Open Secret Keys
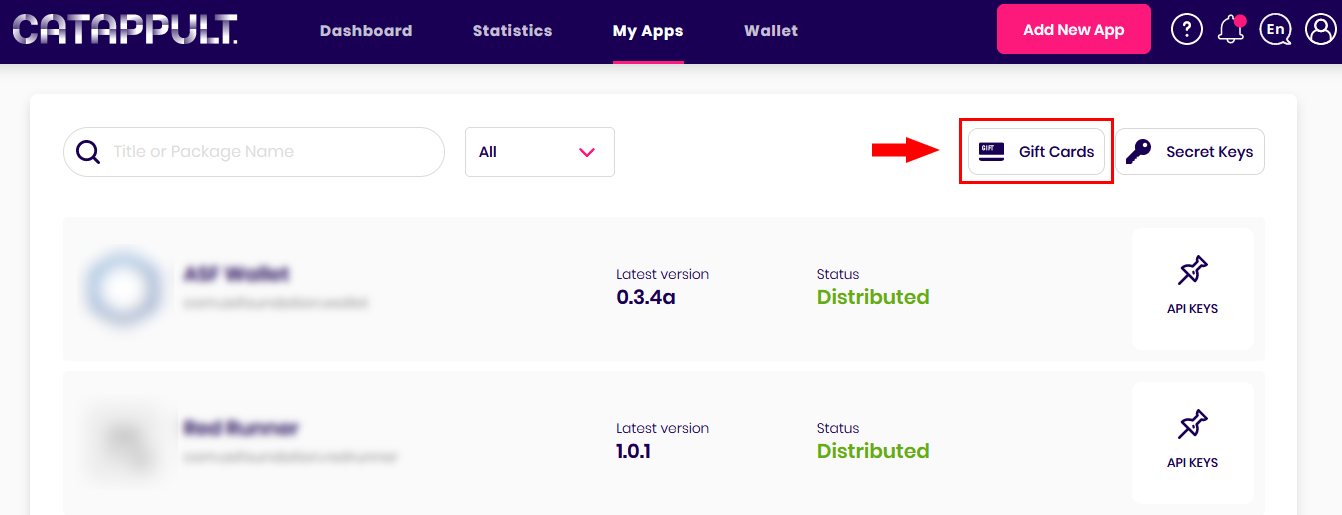1342x515 pixels. click(1190, 152)
